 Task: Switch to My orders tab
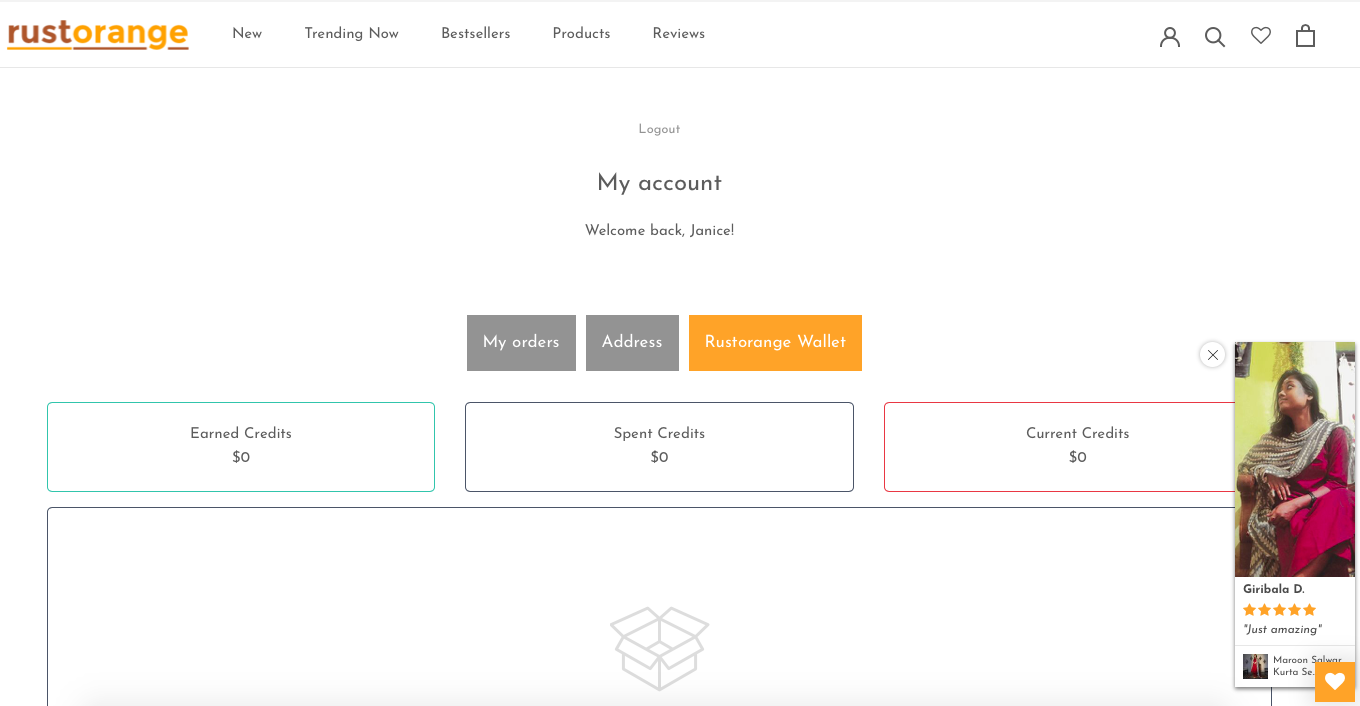(521, 343)
